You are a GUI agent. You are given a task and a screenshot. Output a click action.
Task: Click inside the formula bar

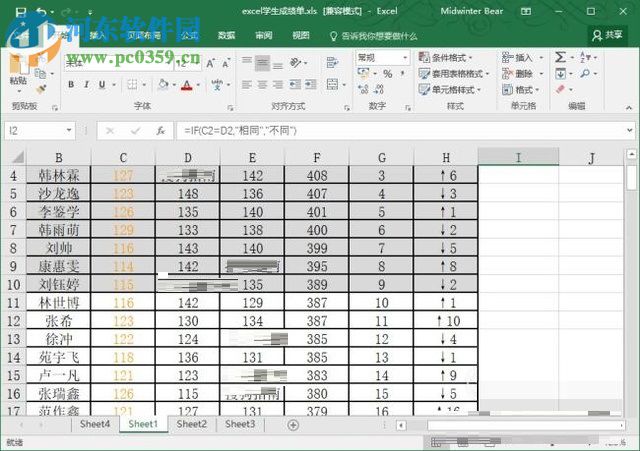click(400, 131)
